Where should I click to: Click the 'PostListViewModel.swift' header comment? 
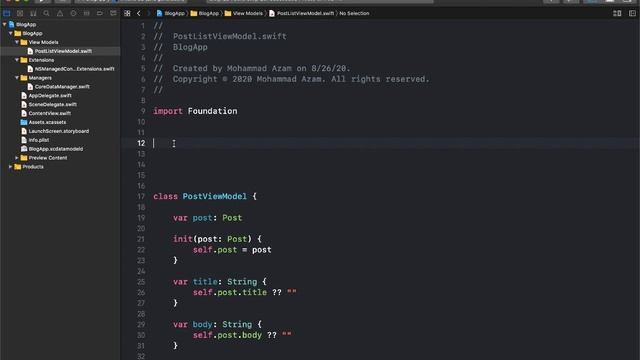coord(220,37)
